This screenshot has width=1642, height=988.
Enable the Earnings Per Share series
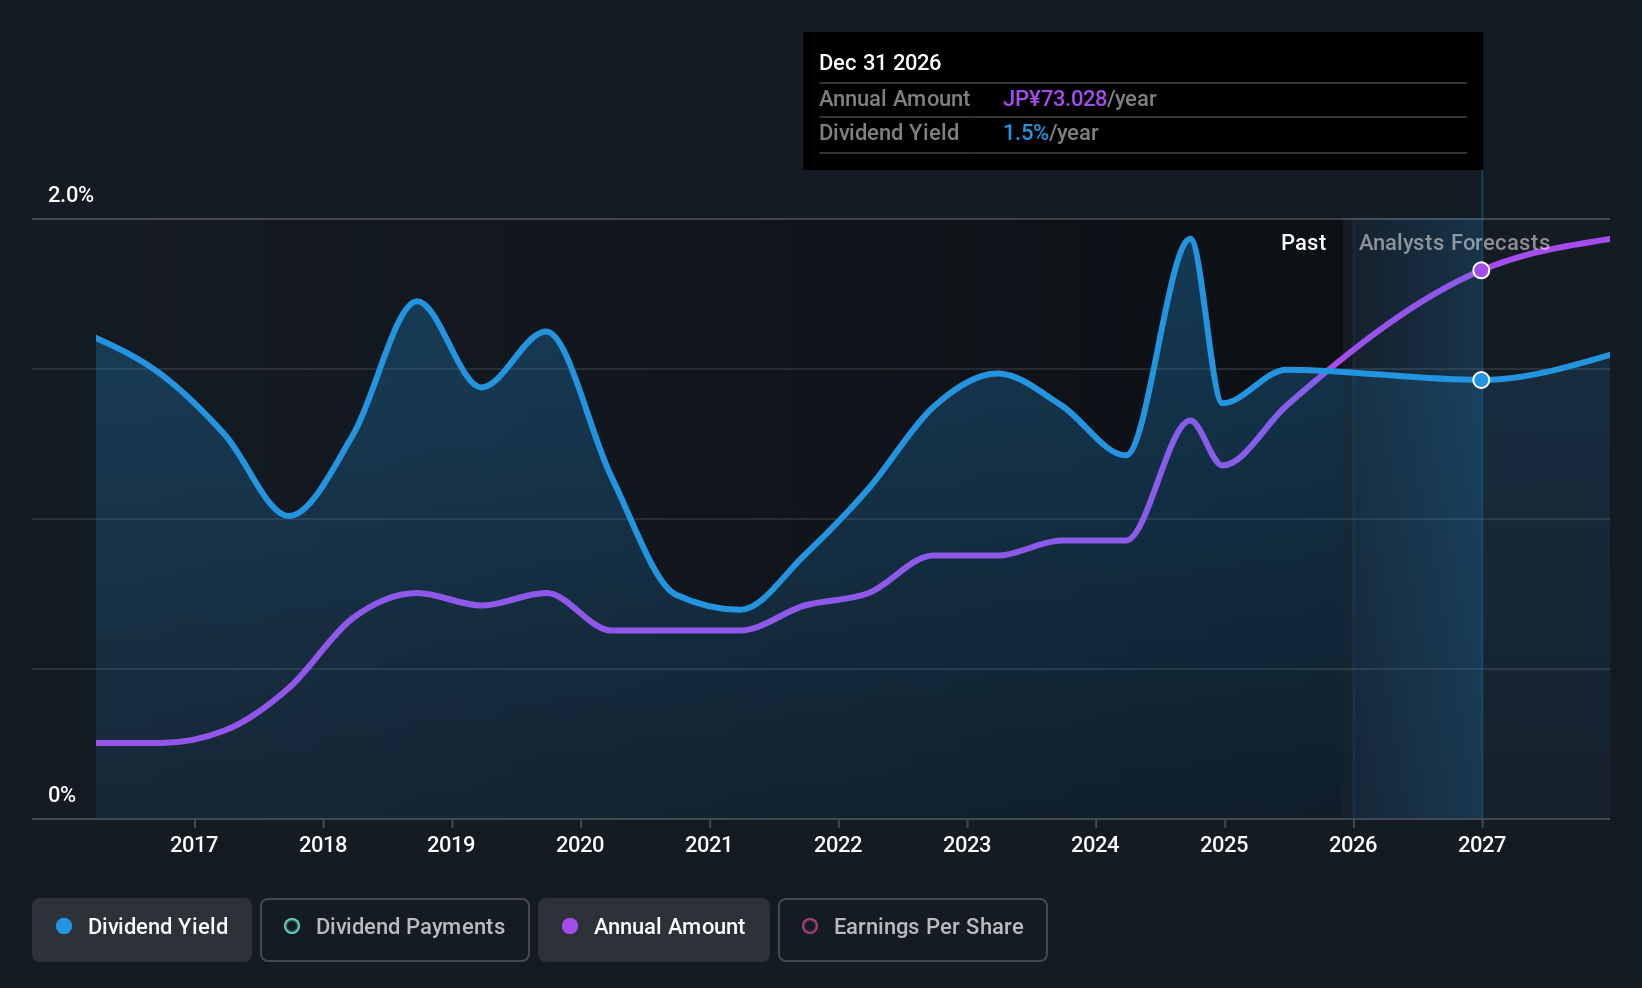(912, 929)
